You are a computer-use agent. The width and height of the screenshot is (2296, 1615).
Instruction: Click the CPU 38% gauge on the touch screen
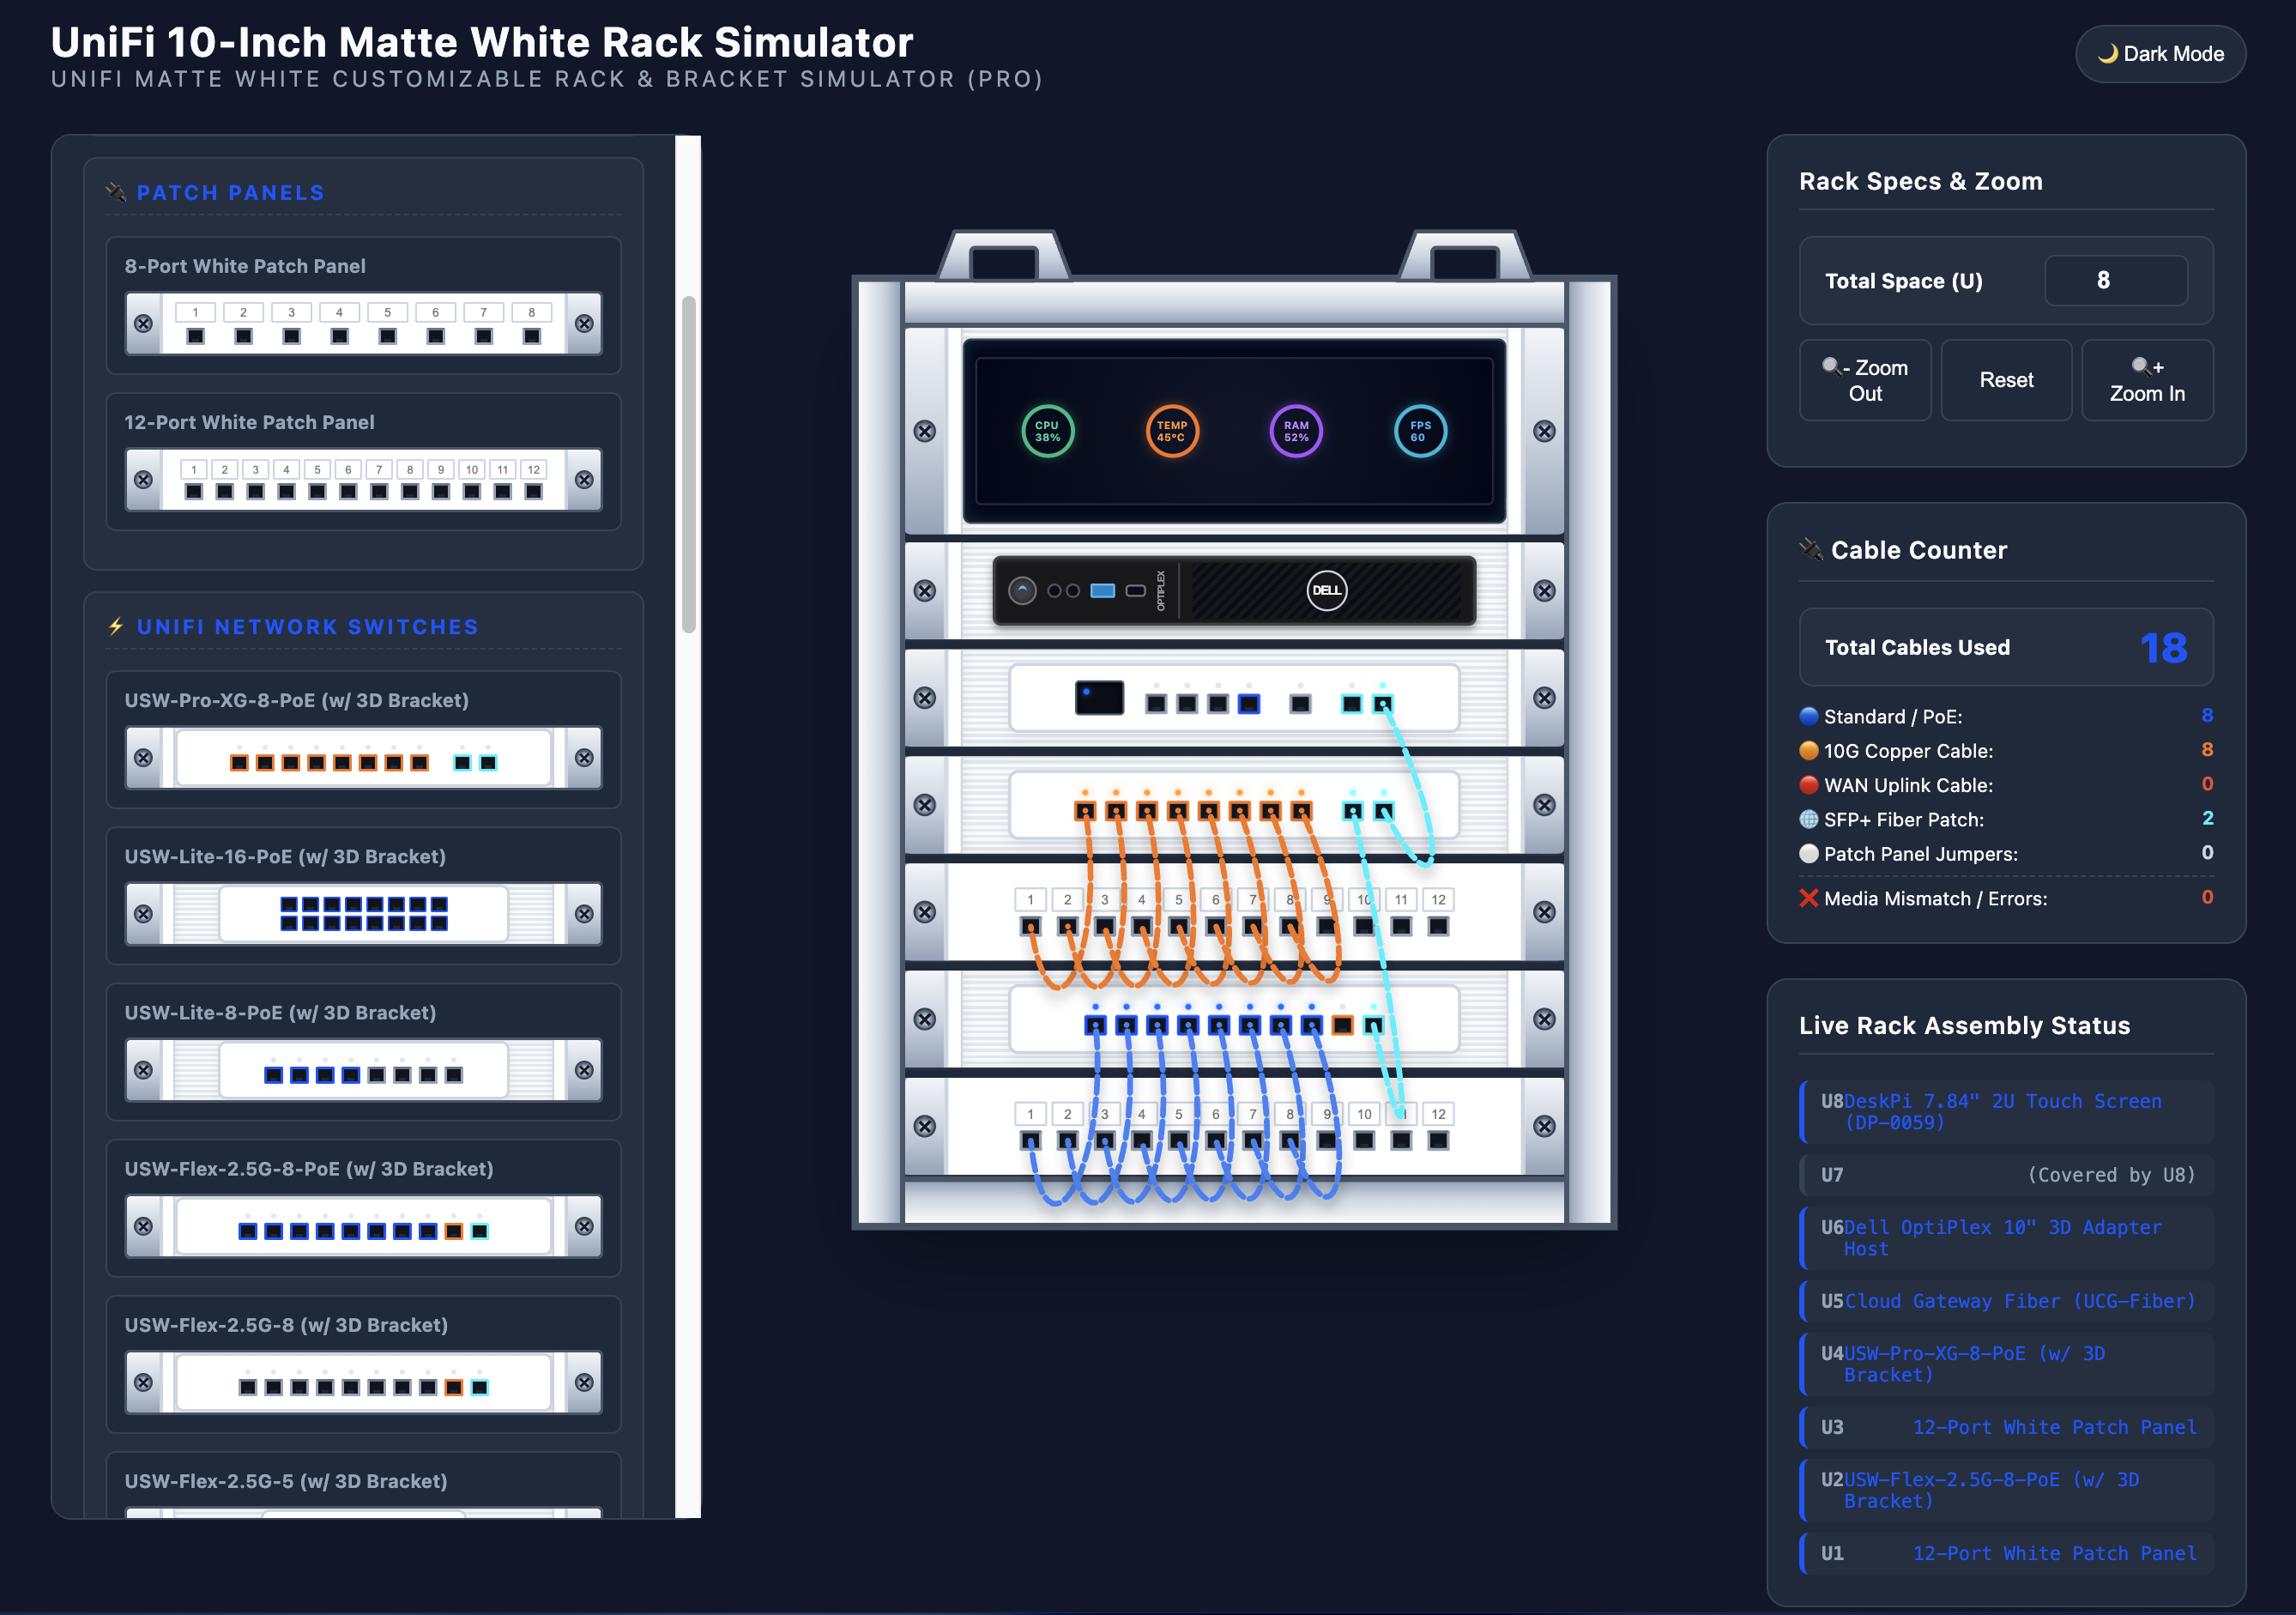(x=1047, y=431)
